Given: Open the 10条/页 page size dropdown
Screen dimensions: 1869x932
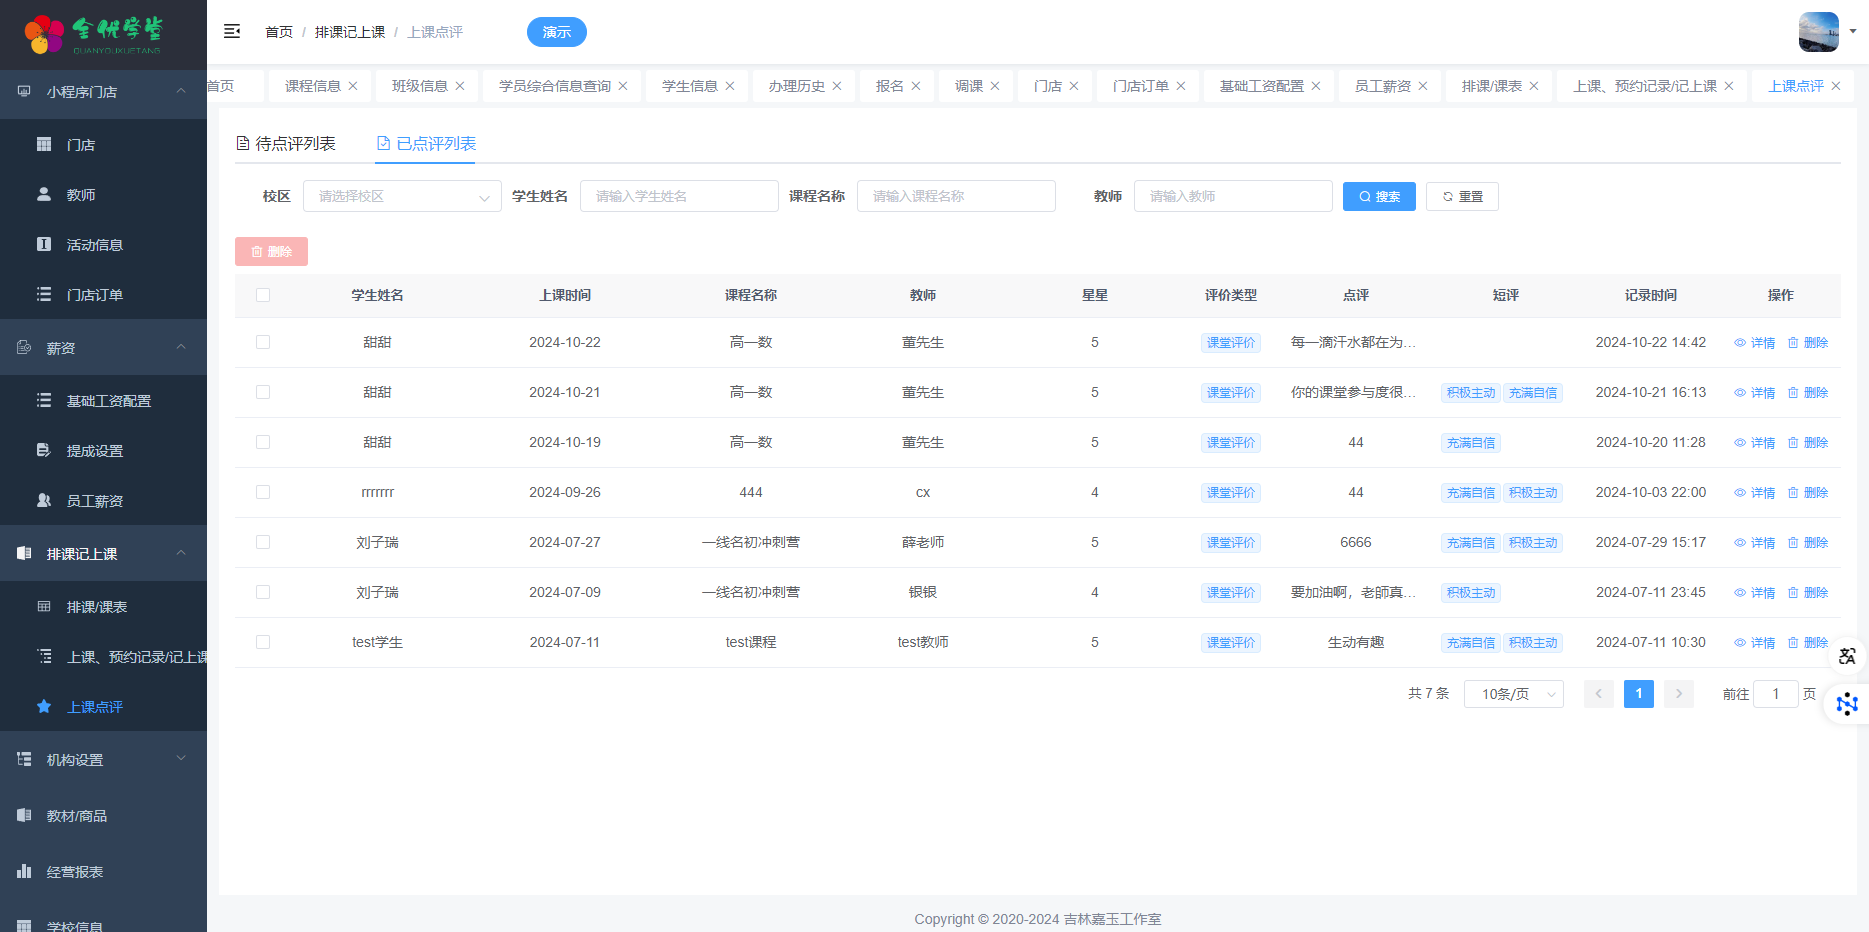Looking at the screenshot, I should [x=1513, y=694].
